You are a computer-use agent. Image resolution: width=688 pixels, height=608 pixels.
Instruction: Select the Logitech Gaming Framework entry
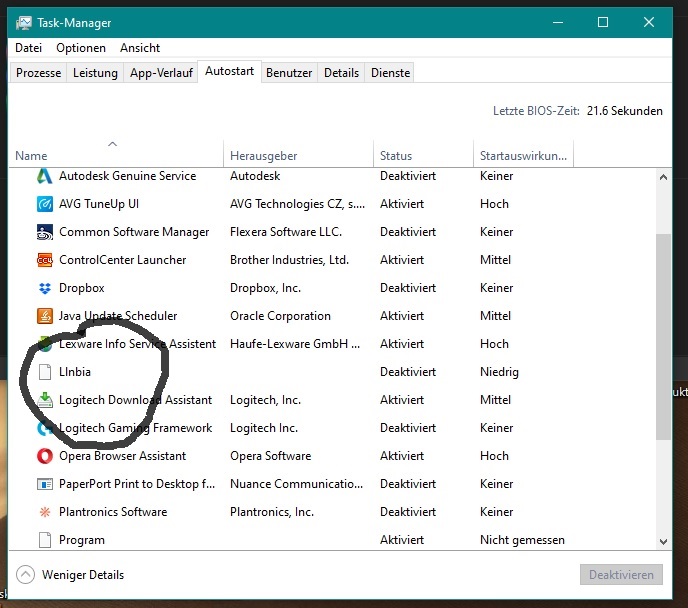(135, 428)
